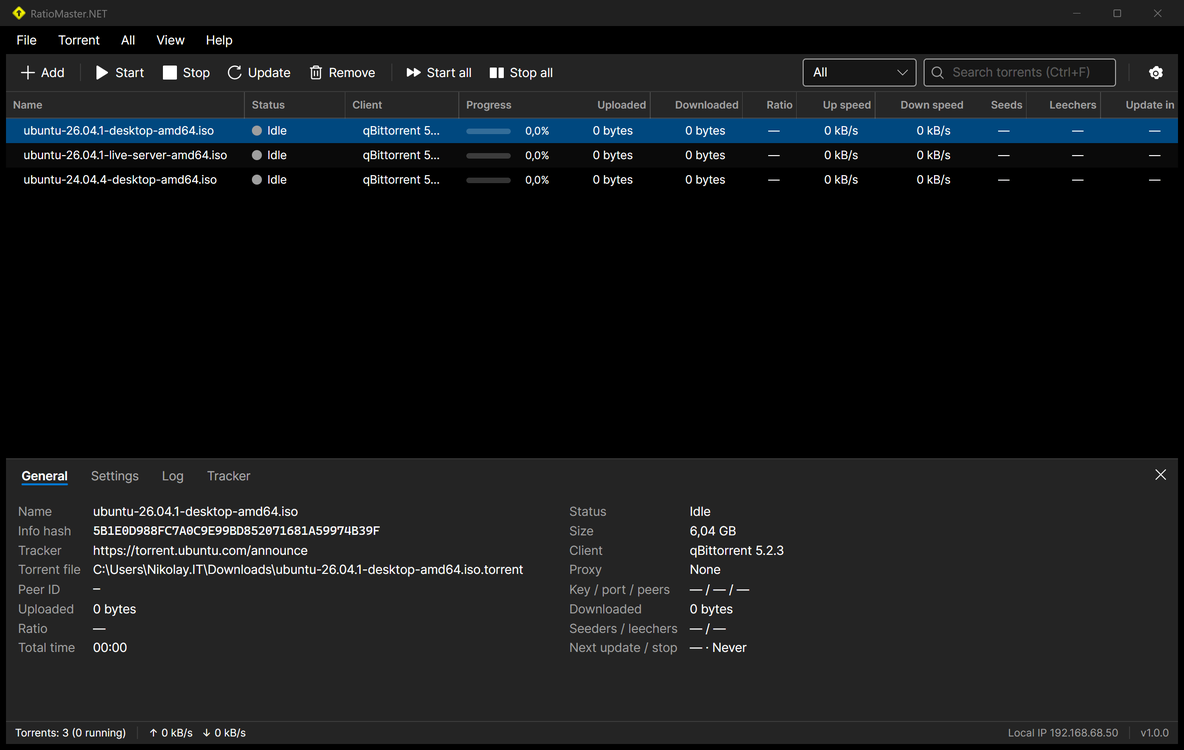Click the Next update value 'Never'

click(x=729, y=647)
